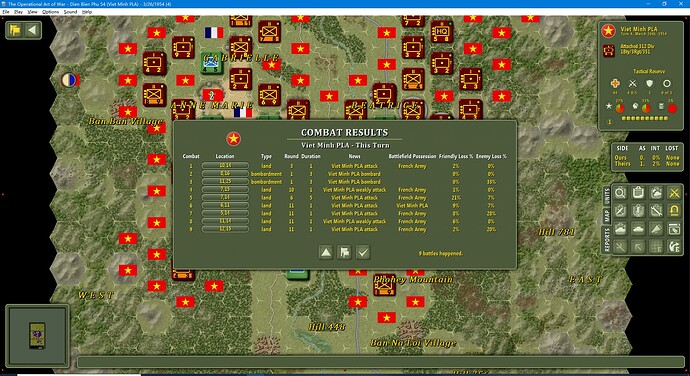
Task: Click the magnifying glass icon in the control panel
Action: (x=620, y=192)
